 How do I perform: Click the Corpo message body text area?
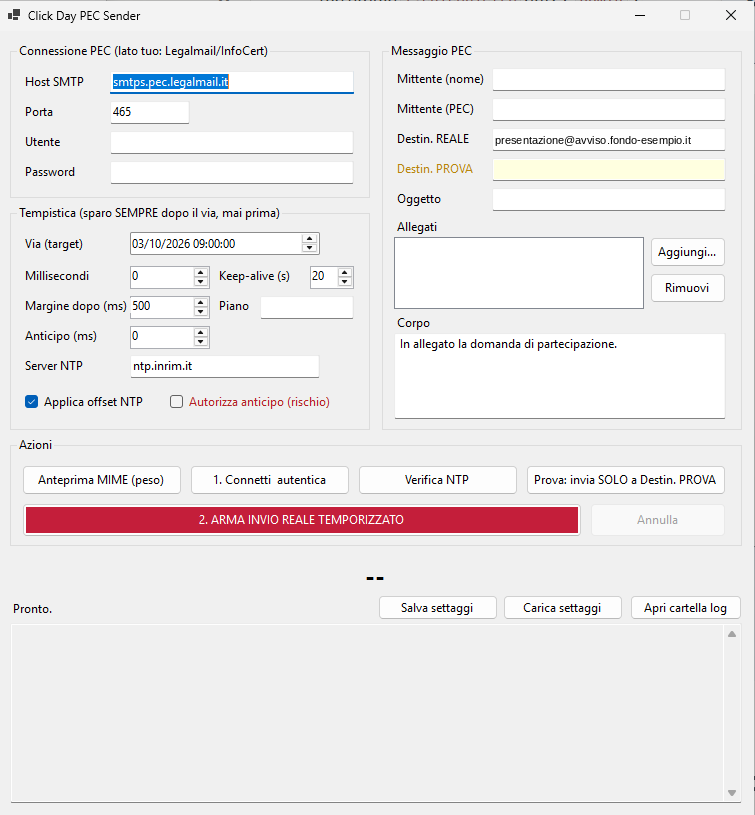click(560, 376)
